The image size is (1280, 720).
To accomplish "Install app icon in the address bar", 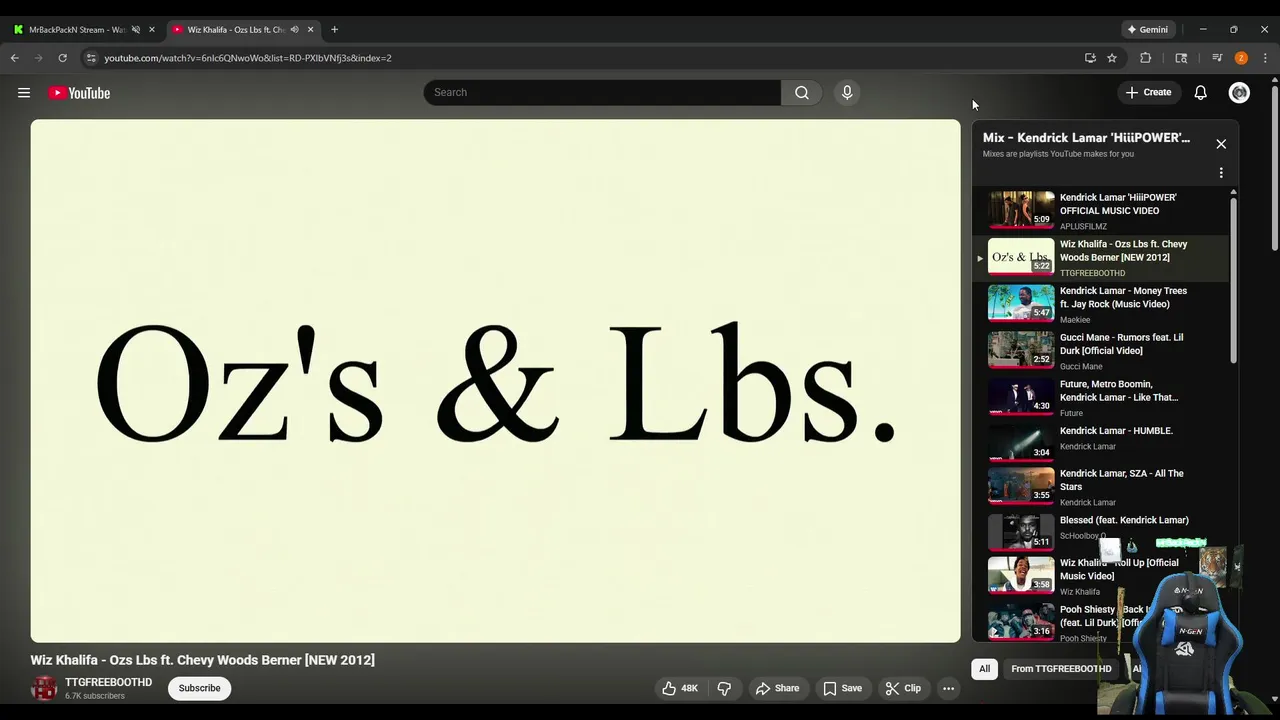I will 1090,58.
